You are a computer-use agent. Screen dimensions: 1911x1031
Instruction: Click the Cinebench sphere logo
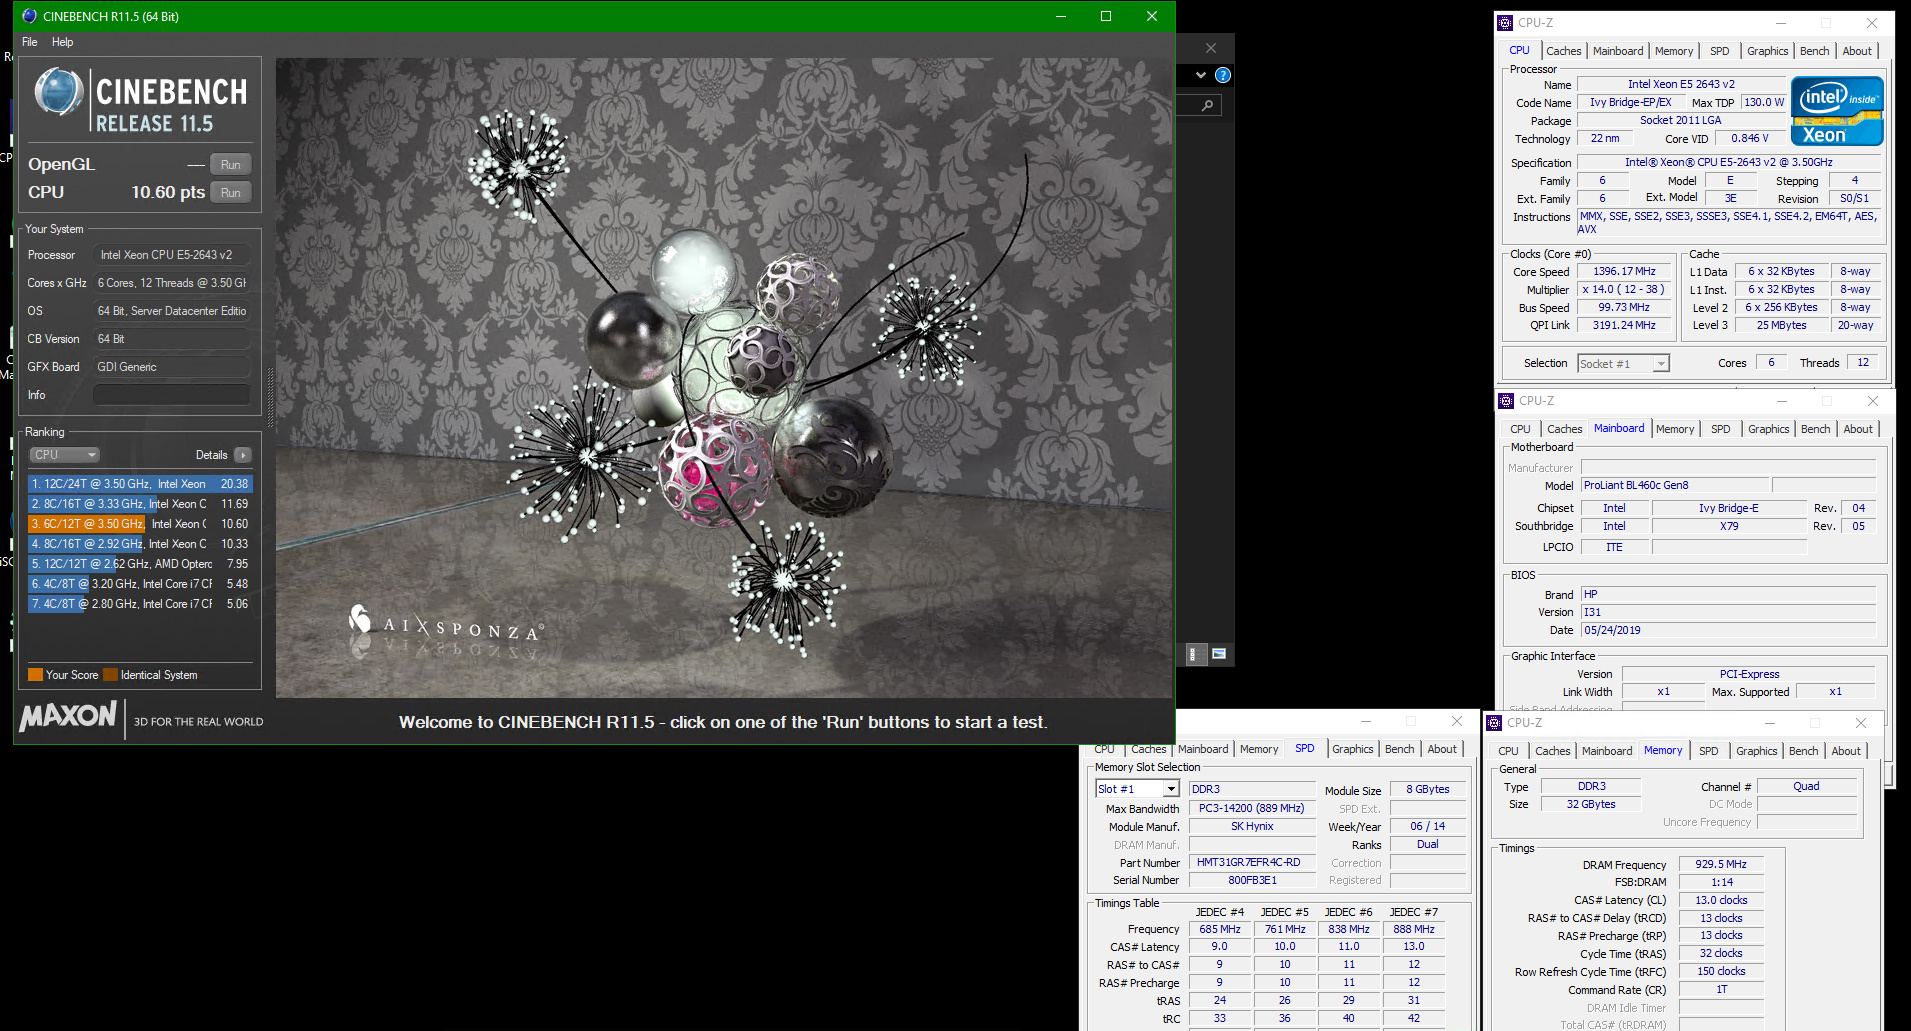pos(59,92)
